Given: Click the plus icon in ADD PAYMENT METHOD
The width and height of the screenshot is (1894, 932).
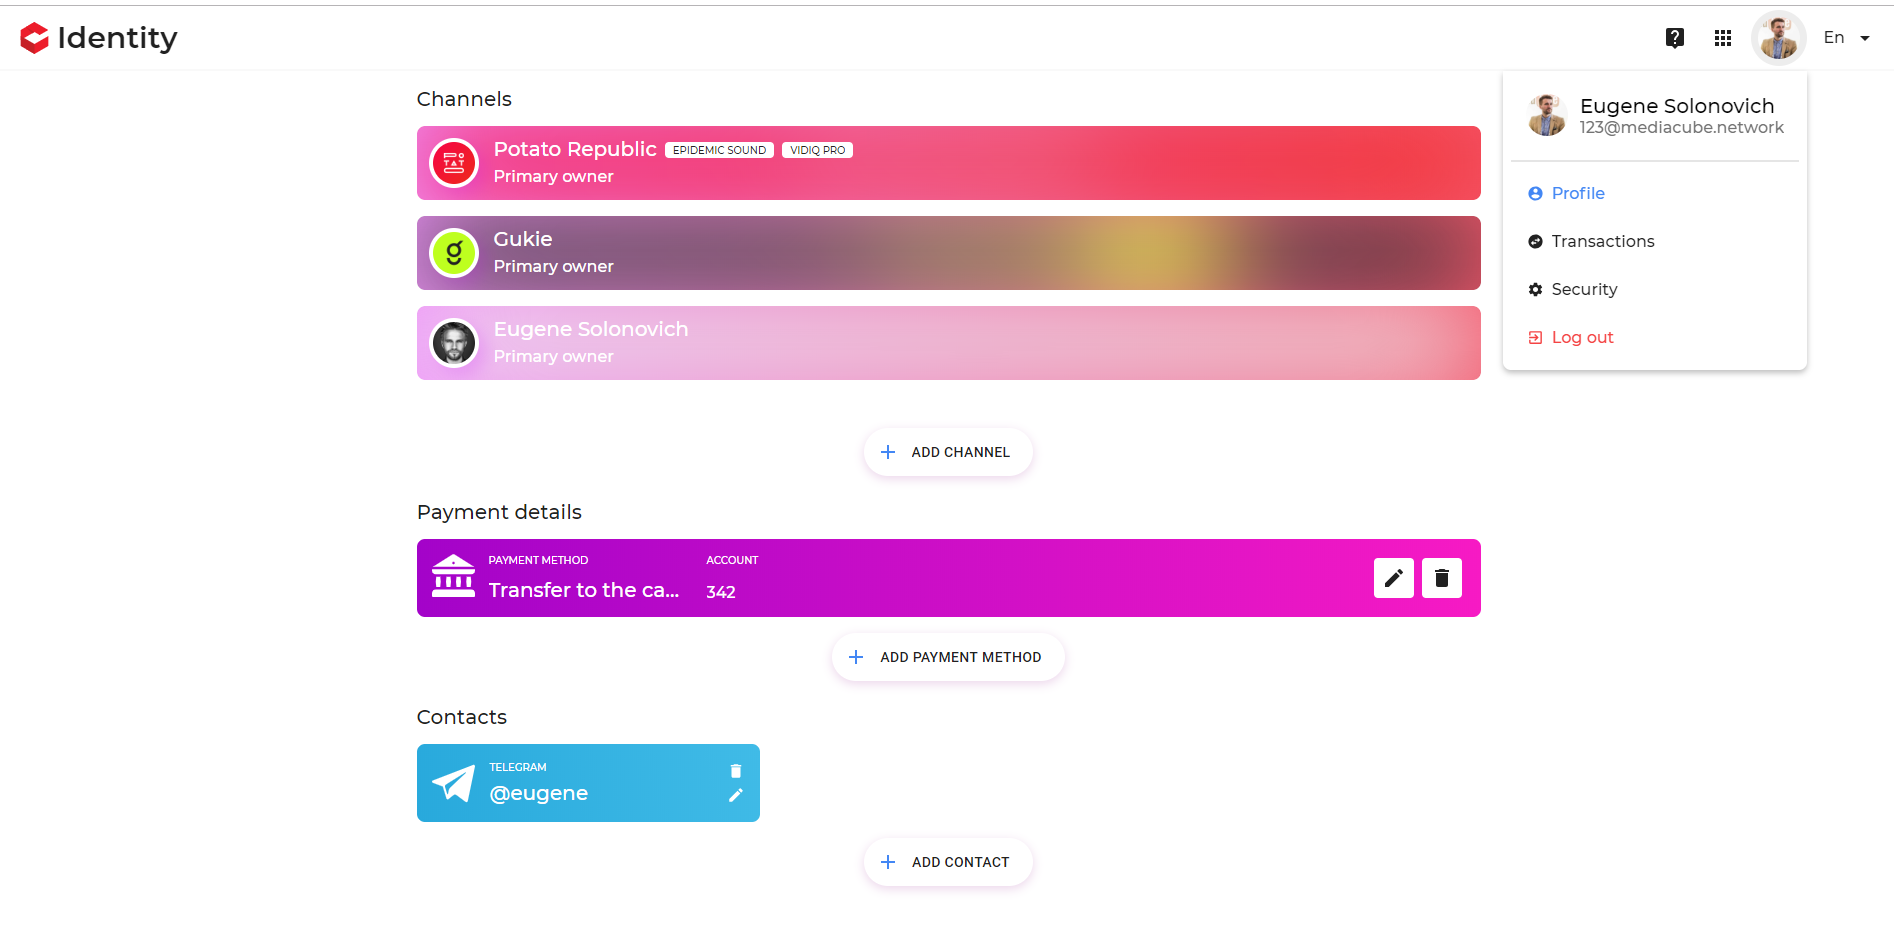Looking at the screenshot, I should pos(856,657).
